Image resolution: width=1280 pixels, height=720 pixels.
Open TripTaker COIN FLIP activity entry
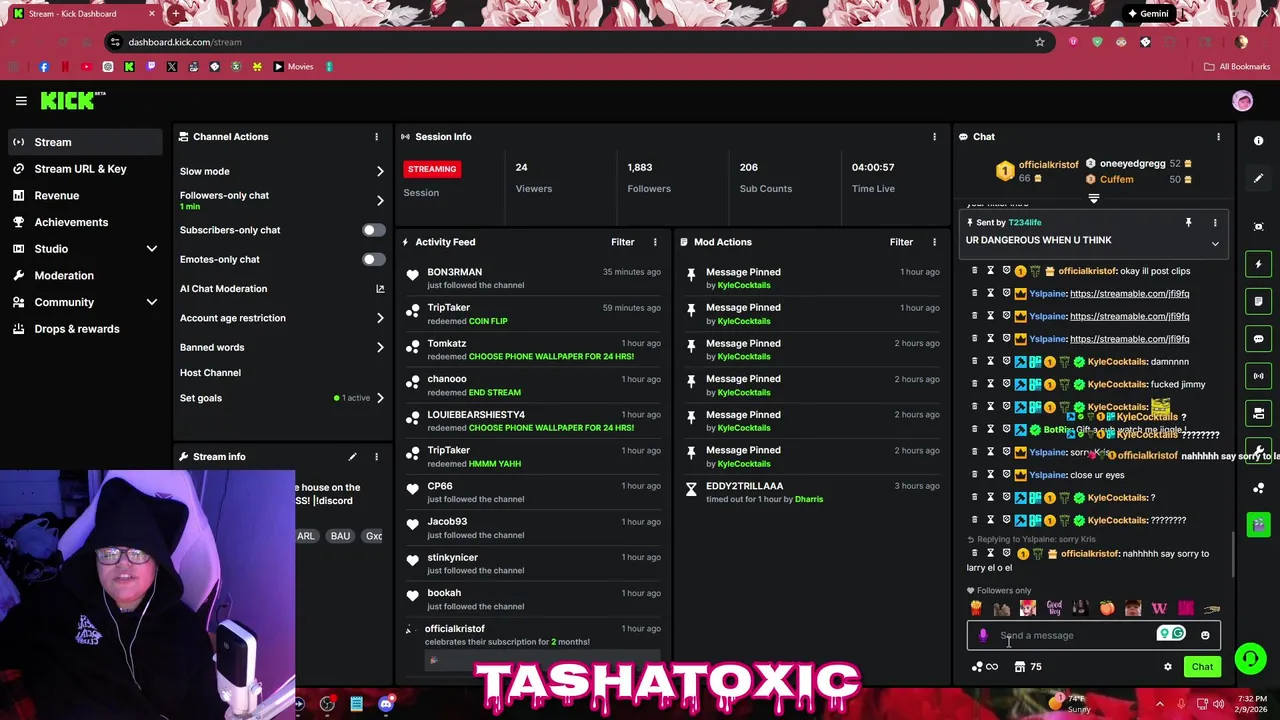(x=533, y=314)
